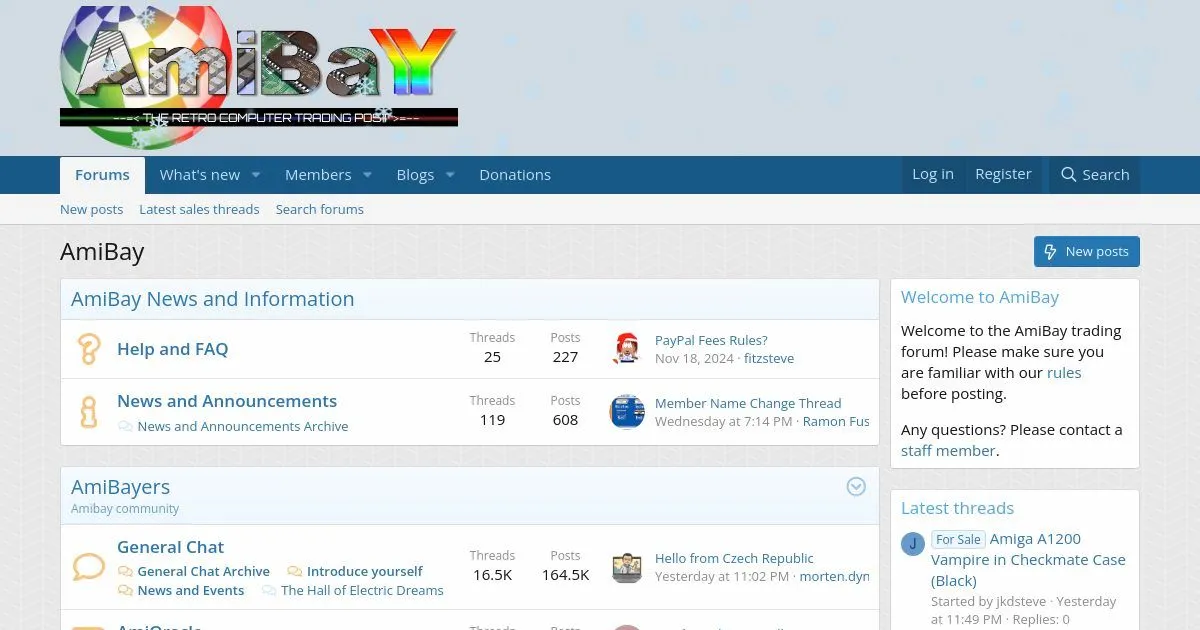Open Ramon Fus avatar in News row
Image resolution: width=1200 pixels, height=630 pixels.
coord(627,412)
